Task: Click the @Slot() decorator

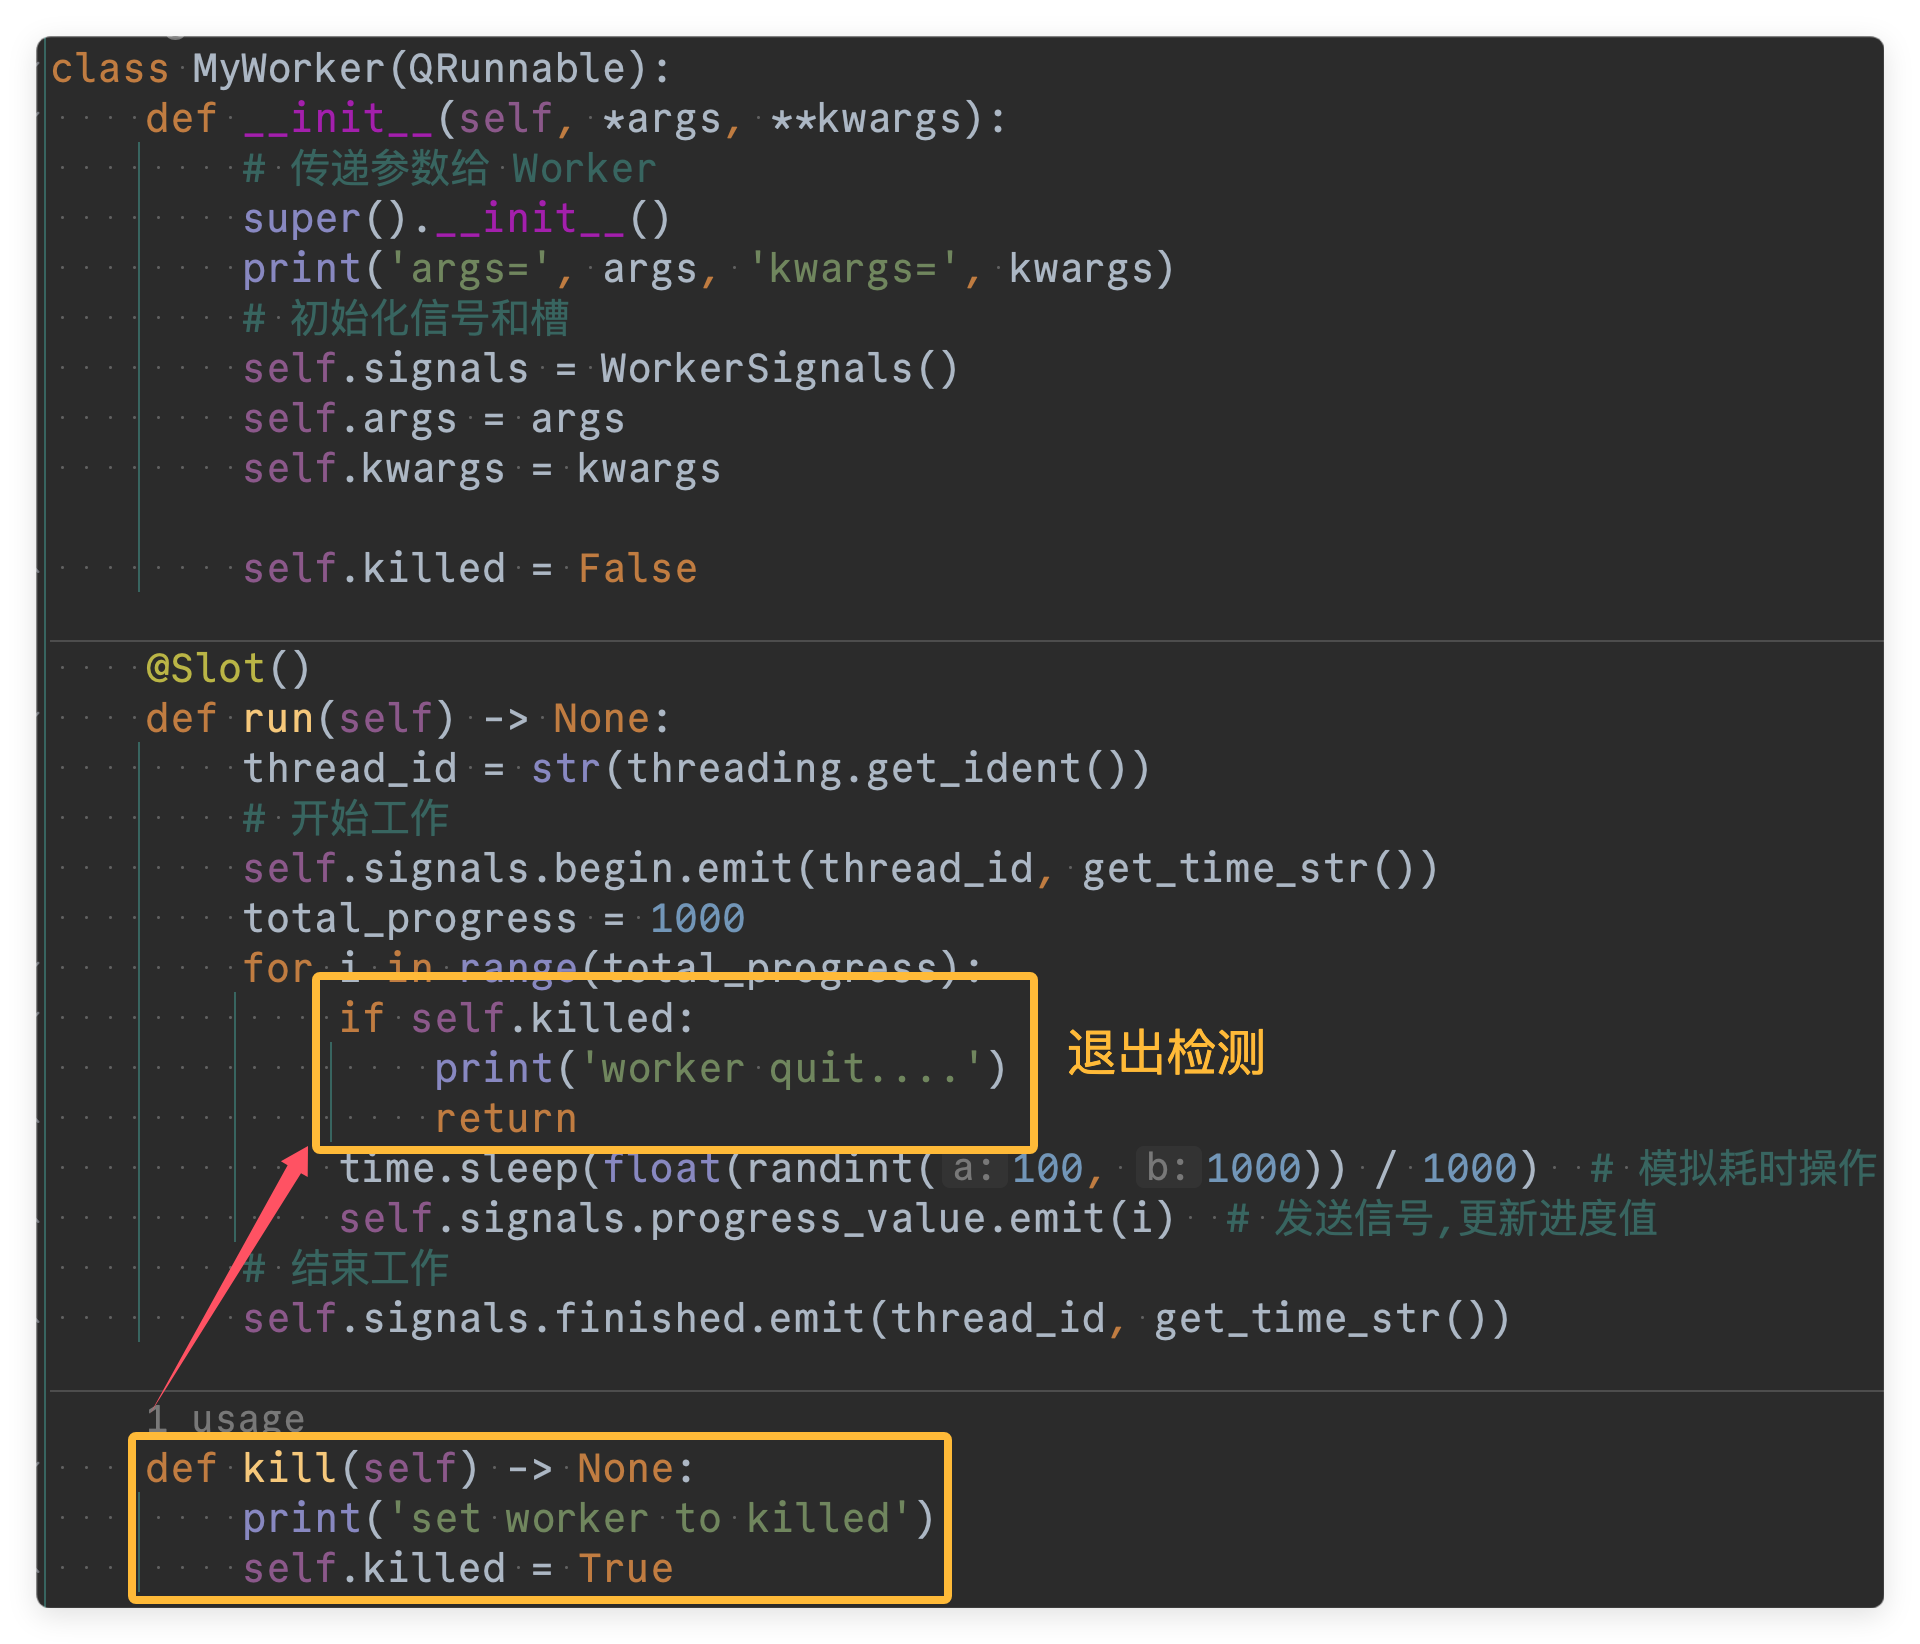Action: 228,669
